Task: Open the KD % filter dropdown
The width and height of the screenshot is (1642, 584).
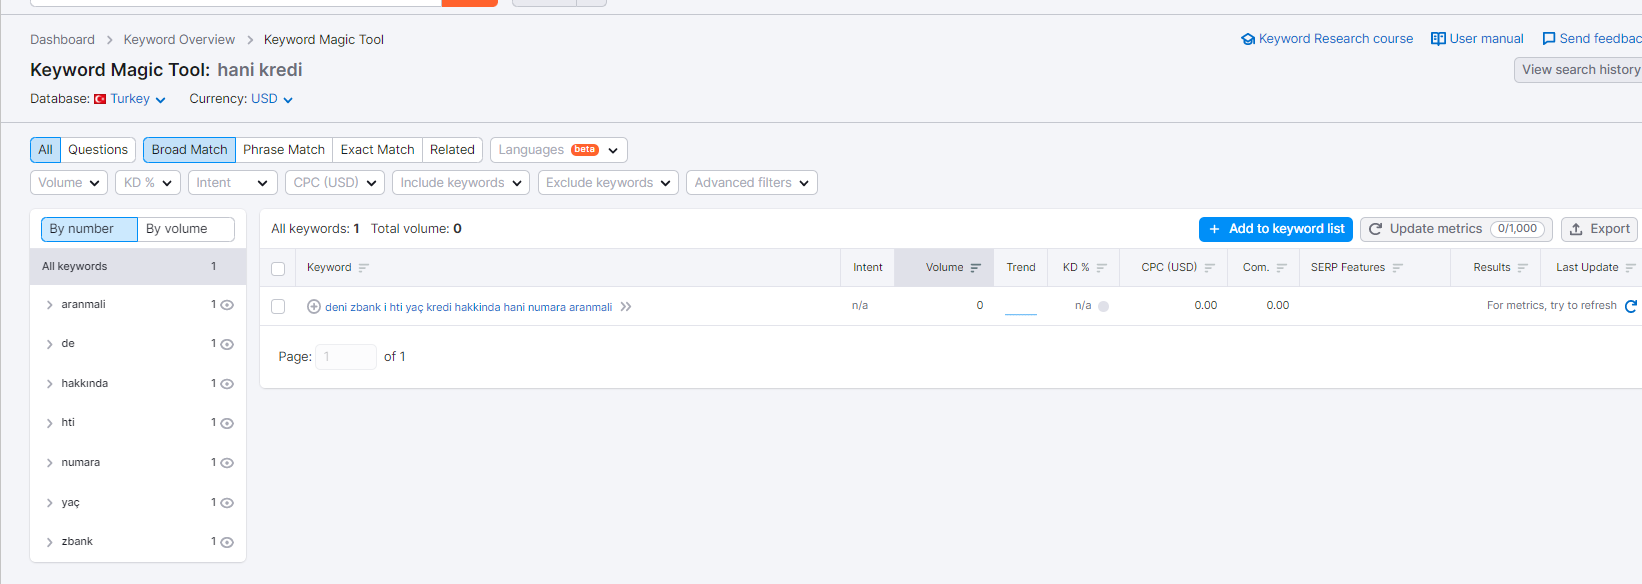Action: click(x=148, y=183)
